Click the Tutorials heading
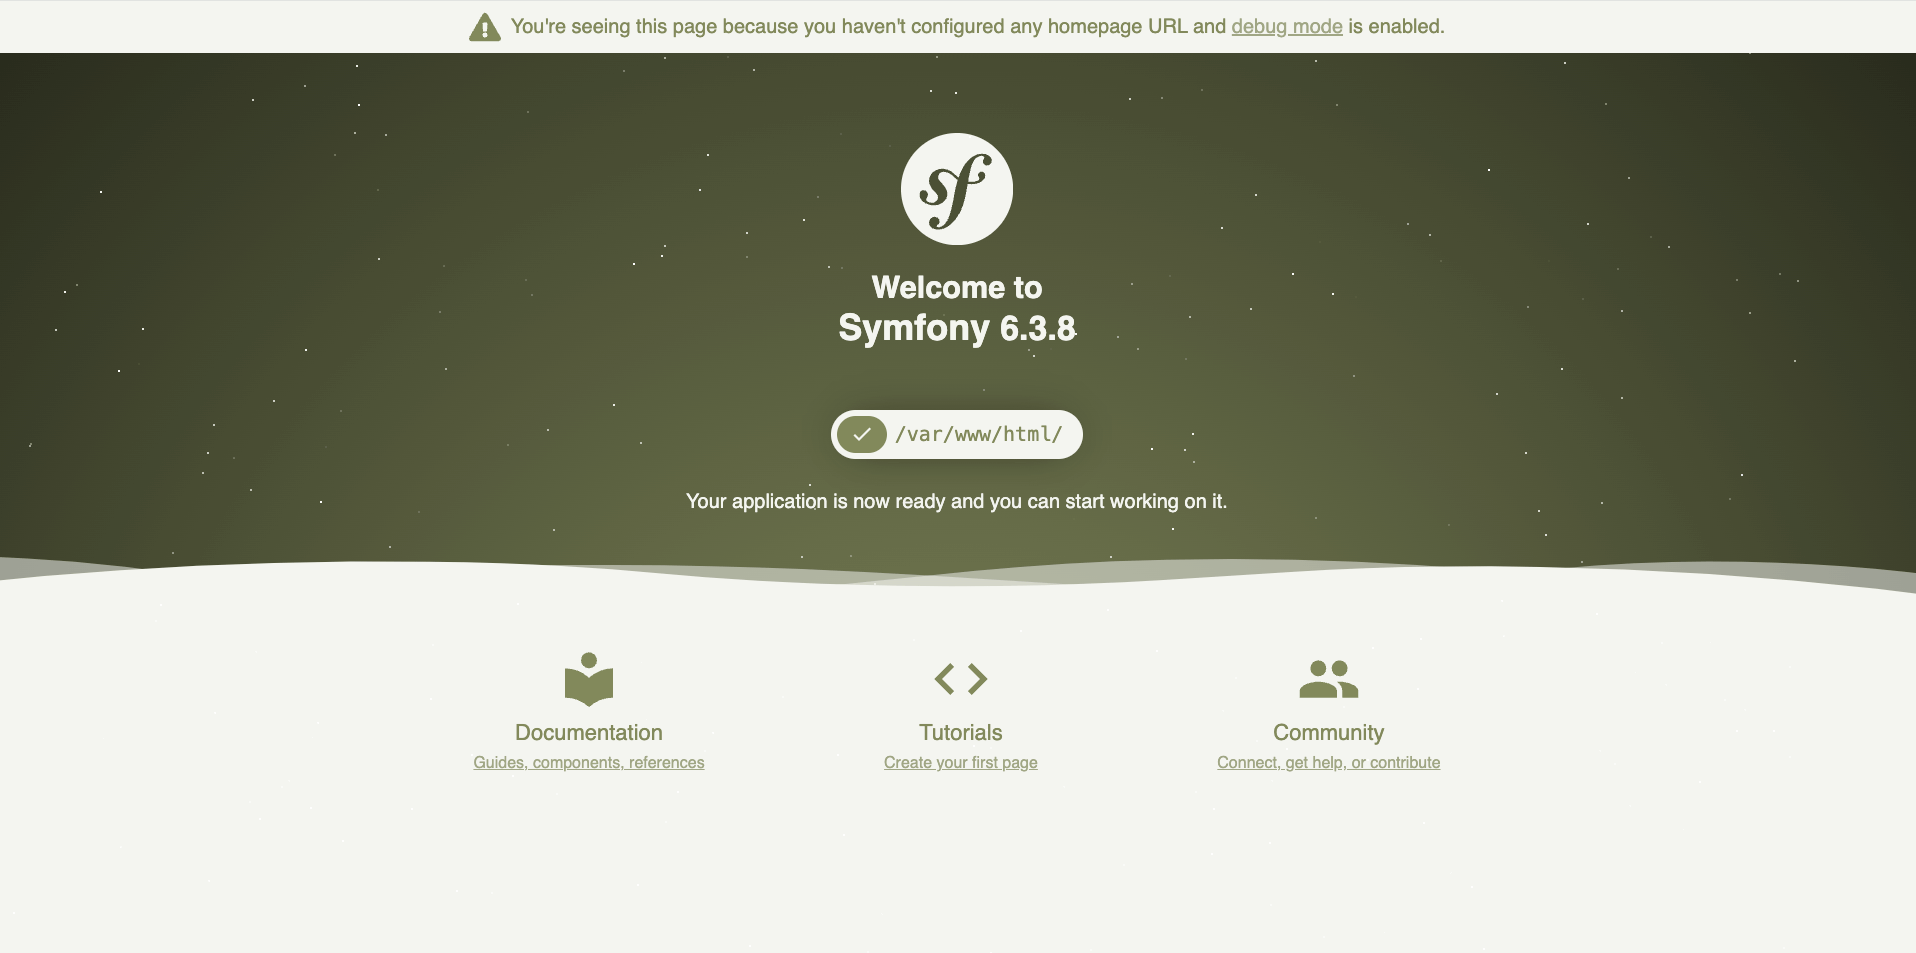 (960, 733)
